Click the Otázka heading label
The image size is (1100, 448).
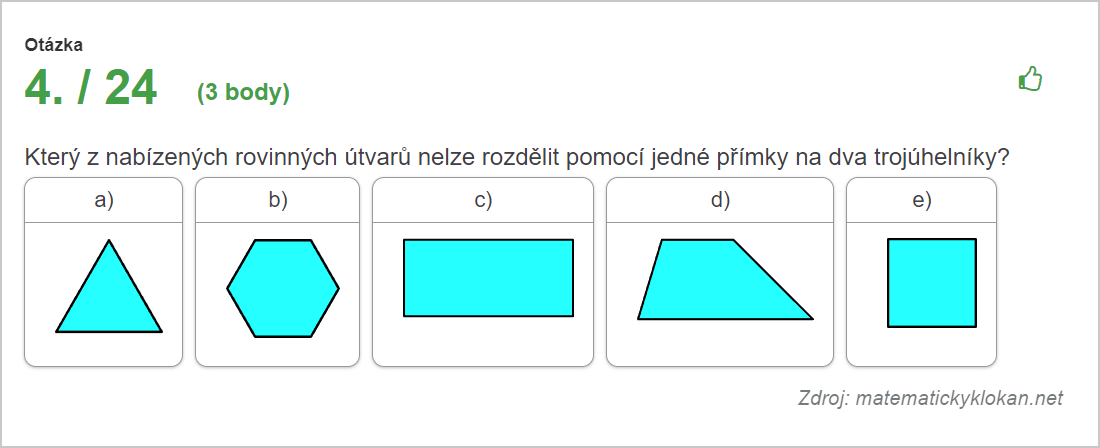[x=53, y=45]
